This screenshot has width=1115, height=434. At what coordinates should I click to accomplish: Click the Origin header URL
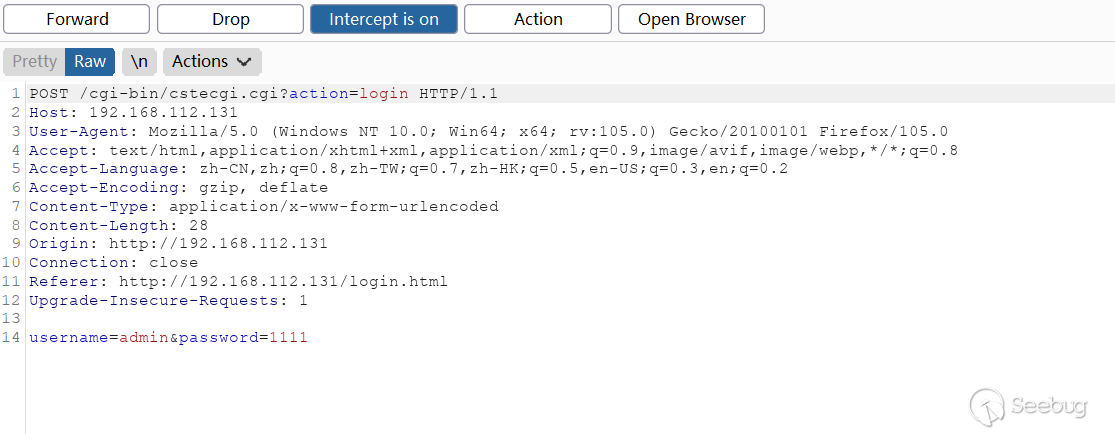coord(218,244)
